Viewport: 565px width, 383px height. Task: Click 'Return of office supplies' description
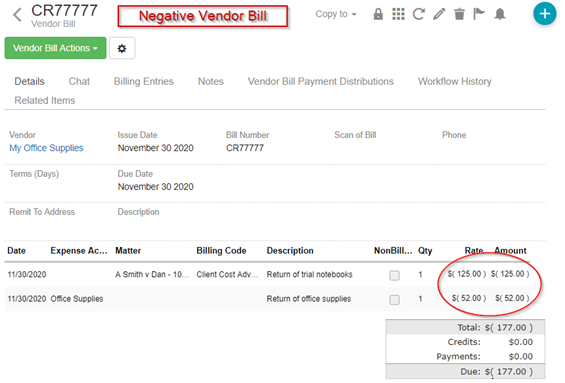pyautogui.click(x=309, y=299)
